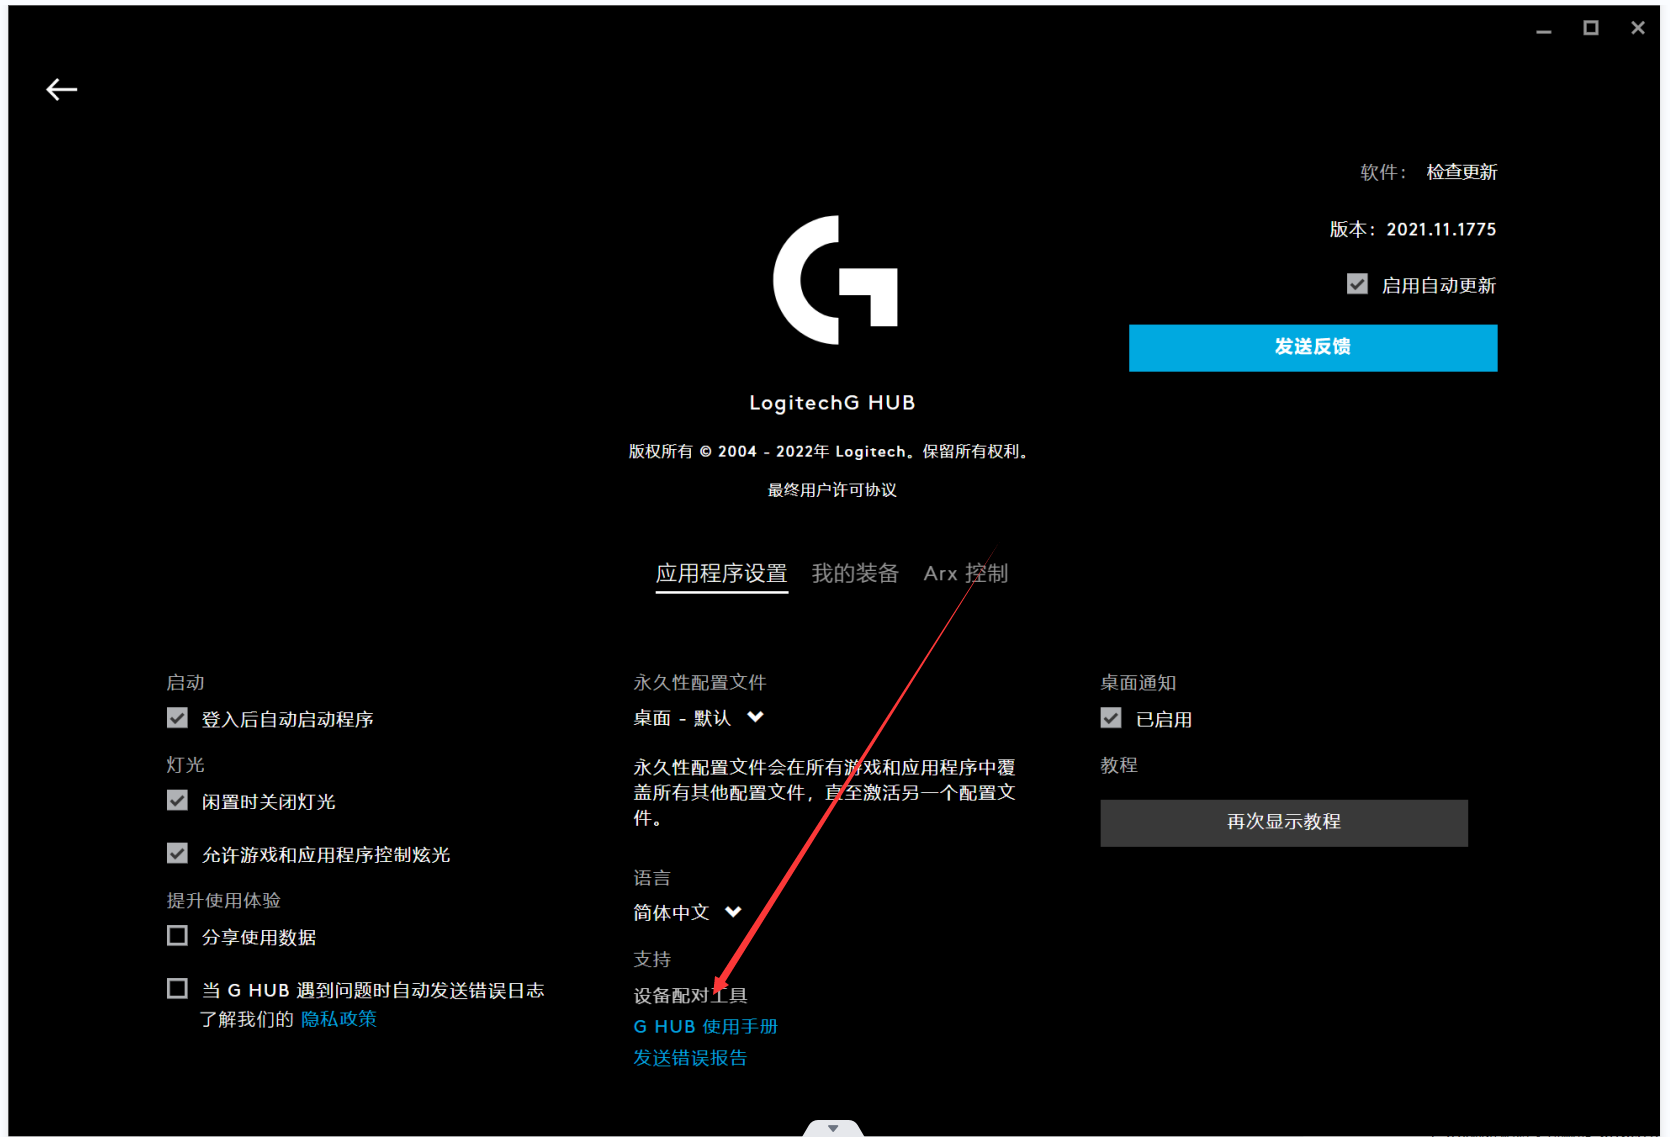Click 检查更新 to check for updates
The width and height of the screenshot is (1670, 1137).
point(1462,172)
